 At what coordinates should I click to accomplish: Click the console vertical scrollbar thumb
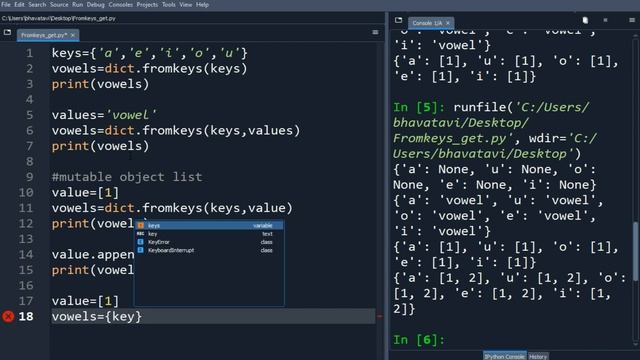tap(636, 251)
